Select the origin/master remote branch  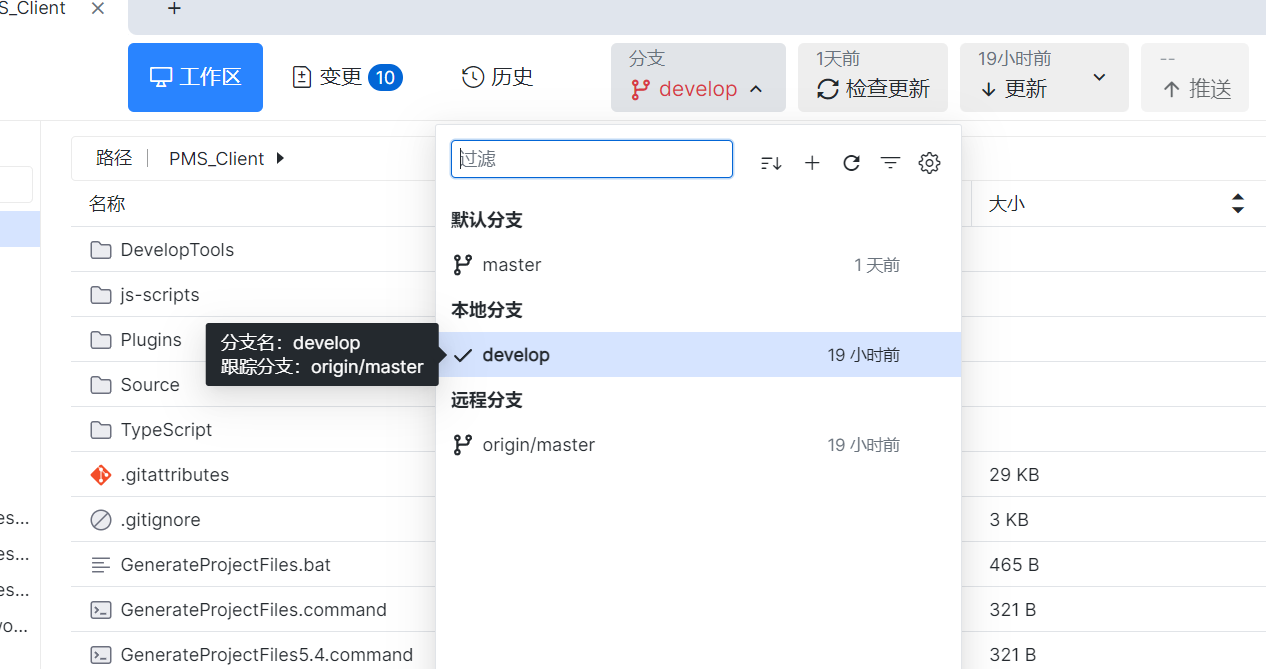pos(698,445)
